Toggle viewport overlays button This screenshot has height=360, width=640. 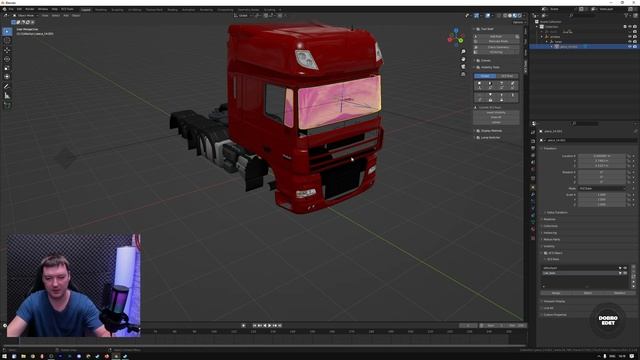(488, 16)
